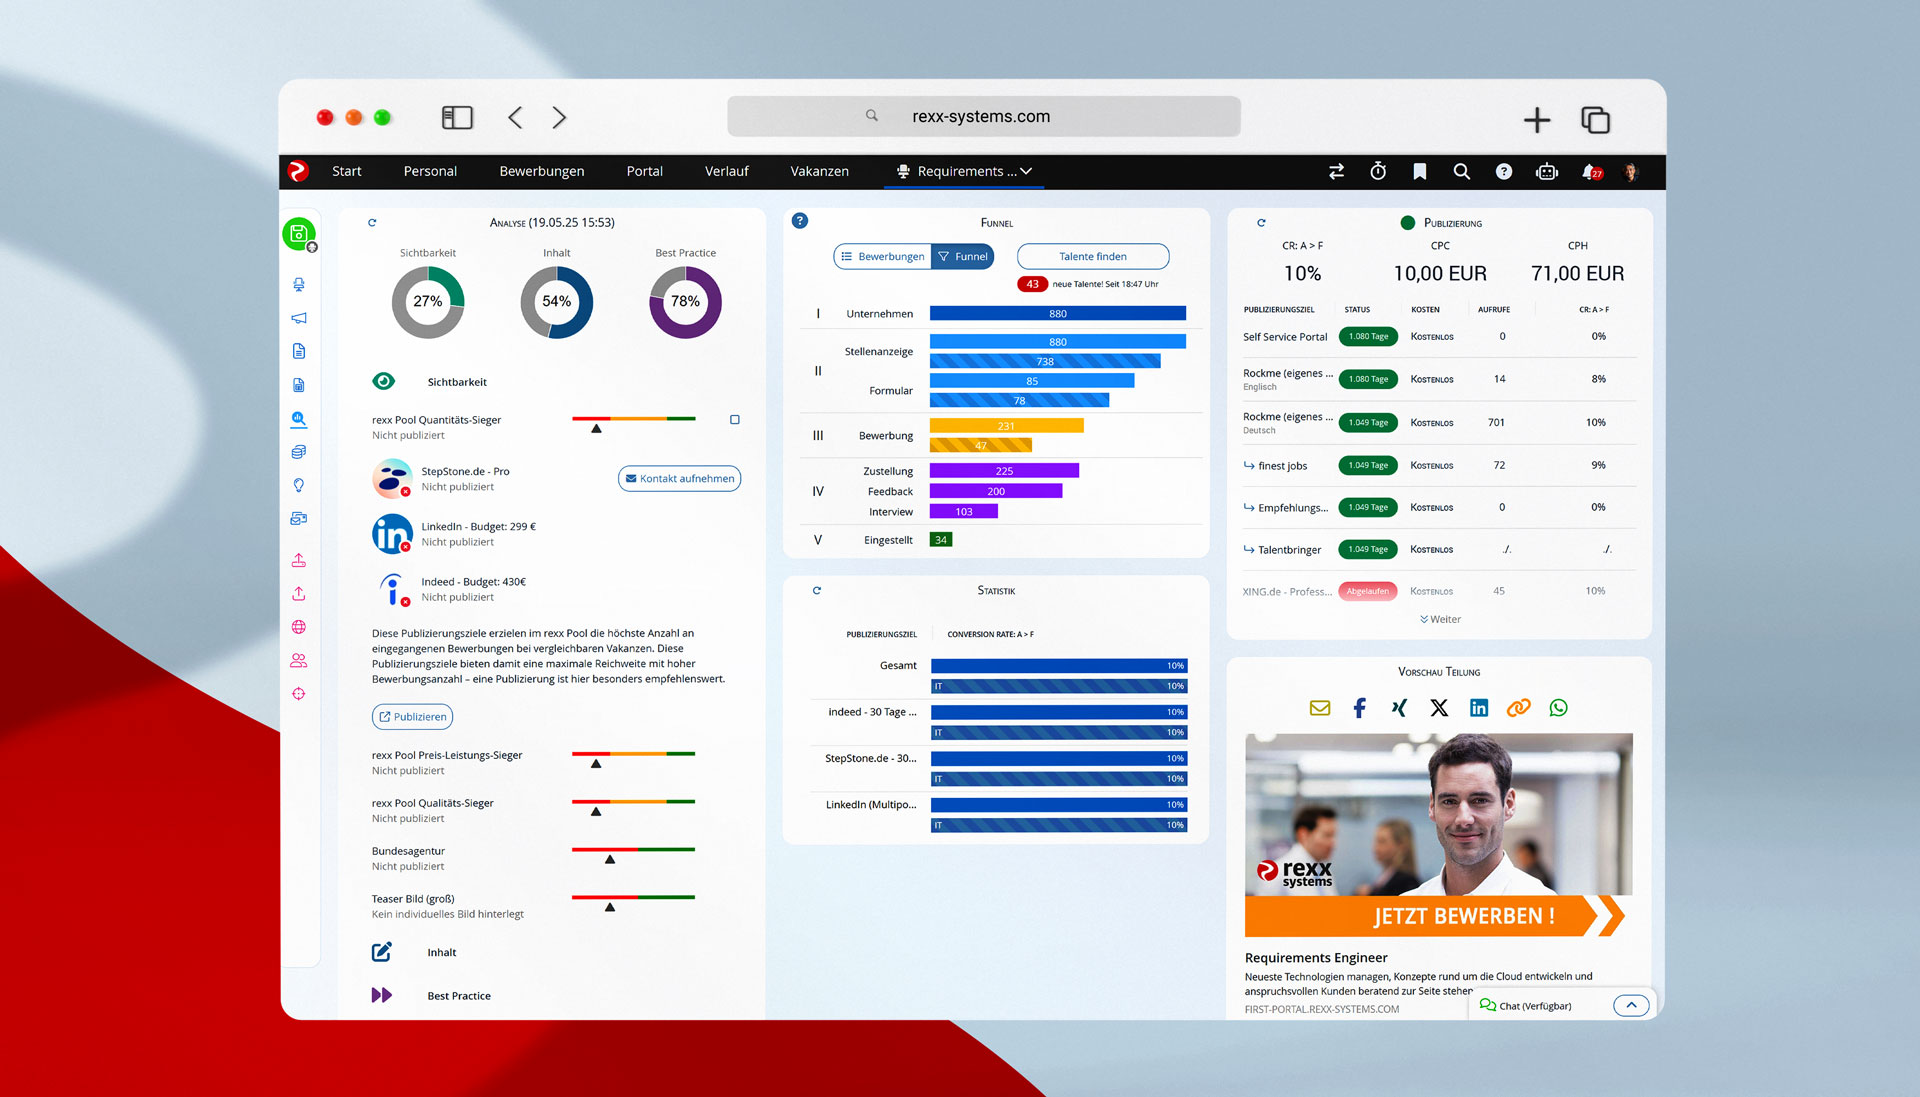1920x1097 pixels.
Task: Click the Publizieren button
Action: click(x=412, y=716)
